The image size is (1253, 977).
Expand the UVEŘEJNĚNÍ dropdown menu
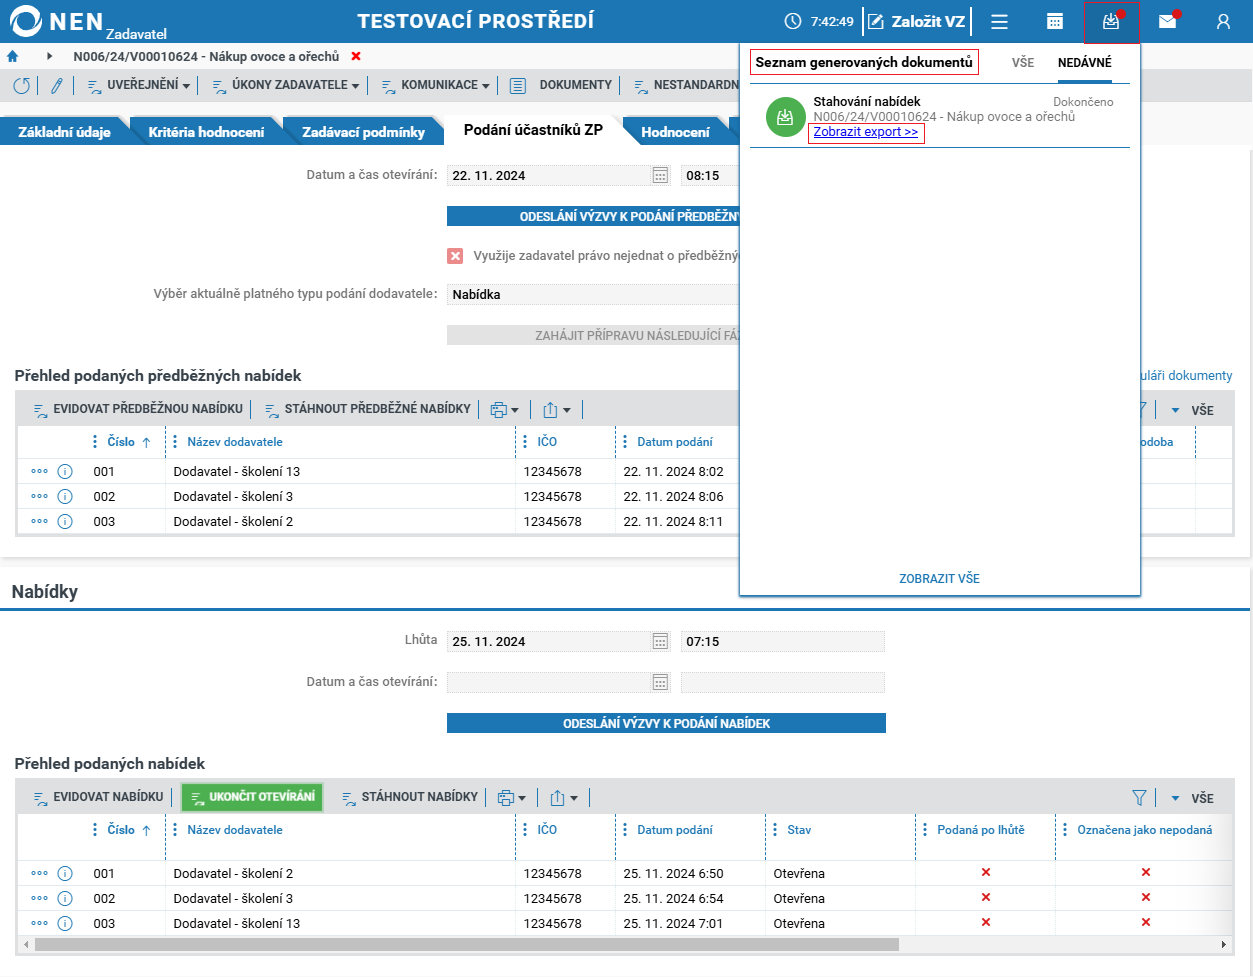[x=138, y=86]
